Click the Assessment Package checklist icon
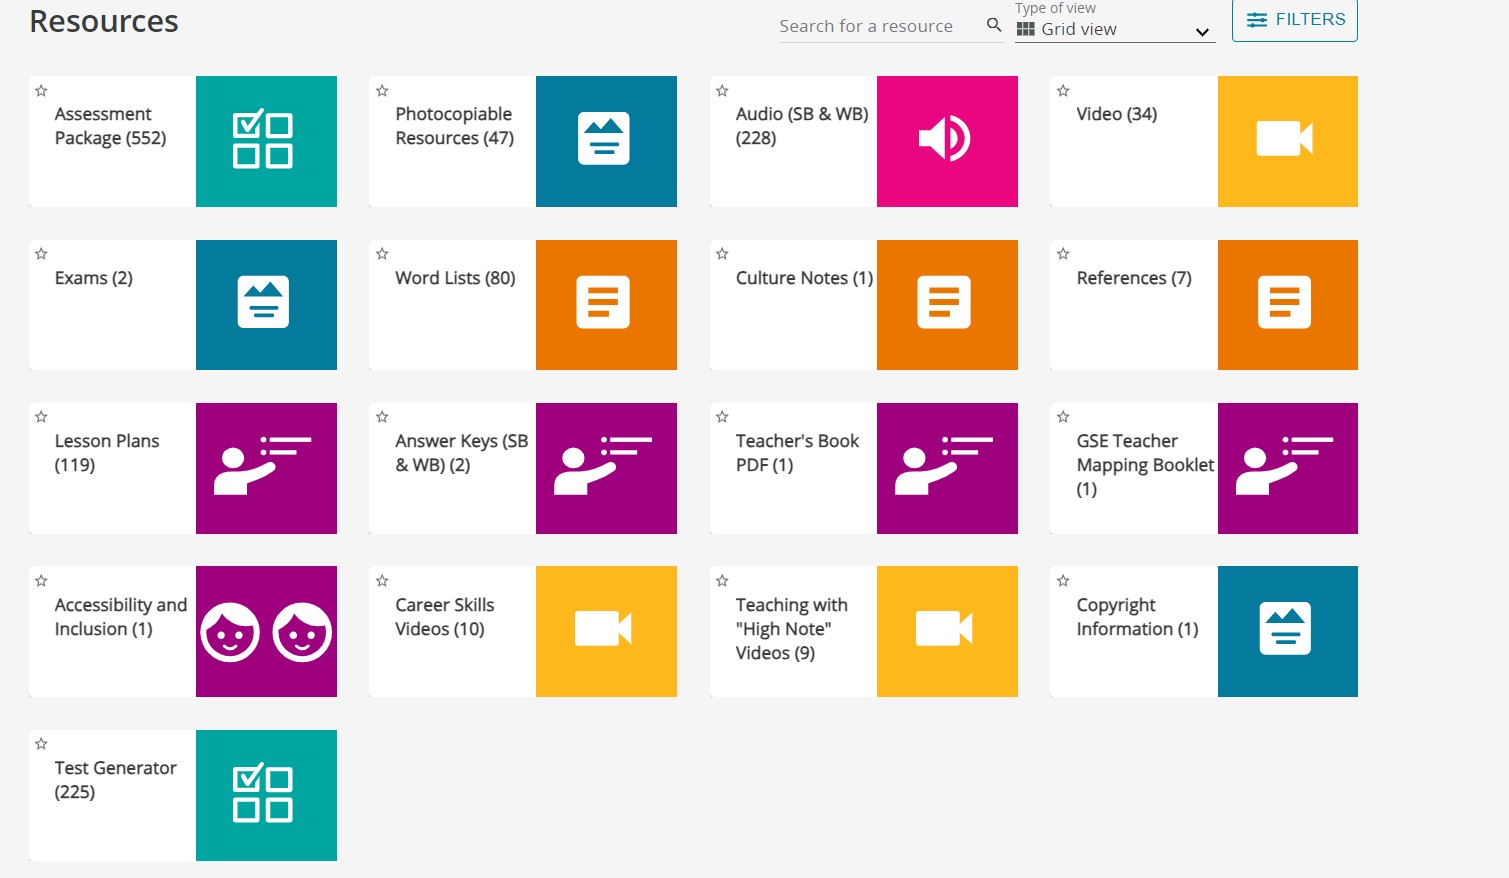Screen dimensions: 1509x878 [x=266, y=141]
